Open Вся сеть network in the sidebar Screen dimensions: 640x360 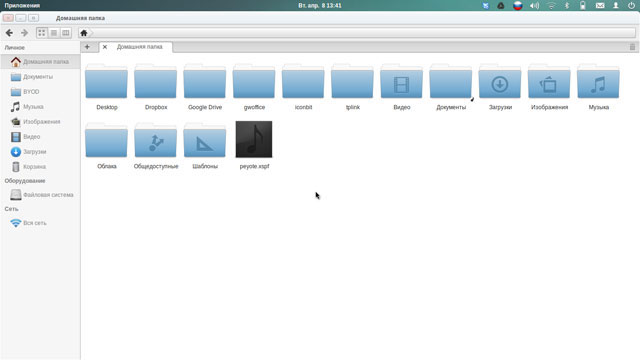click(40, 223)
